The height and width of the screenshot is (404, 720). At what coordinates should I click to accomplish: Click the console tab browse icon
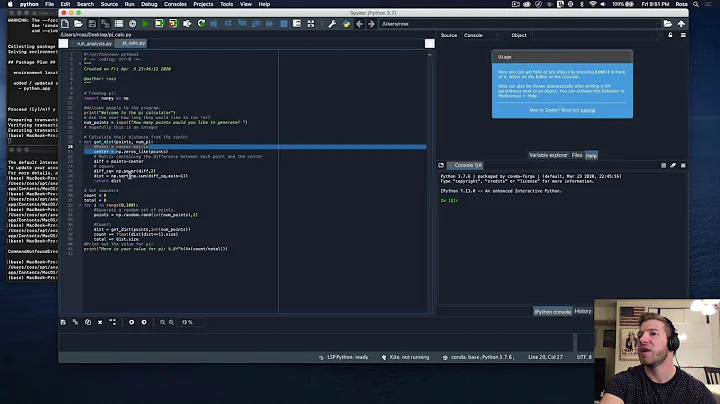point(441,165)
